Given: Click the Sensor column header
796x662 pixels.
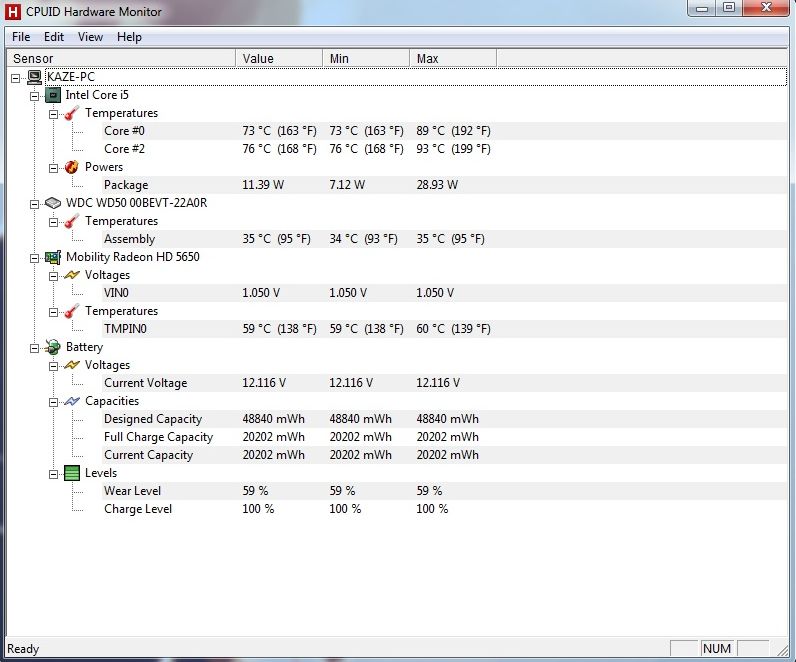Looking at the screenshot, I should pos(121,58).
